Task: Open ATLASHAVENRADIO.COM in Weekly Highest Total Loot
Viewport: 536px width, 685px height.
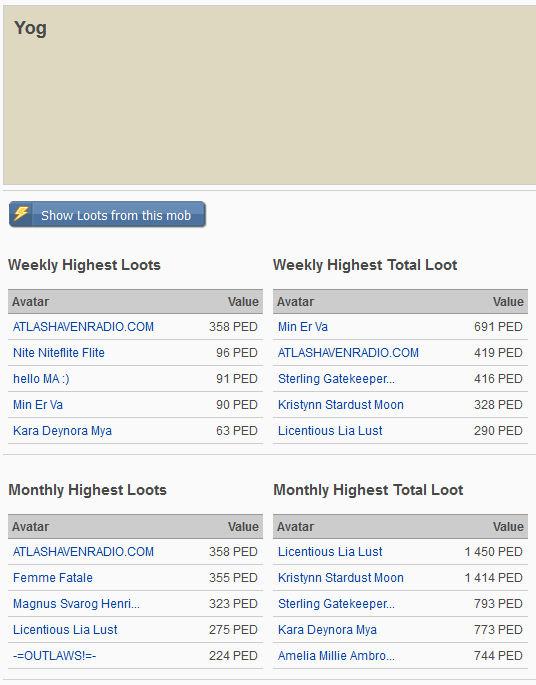Action: [x=349, y=353]
